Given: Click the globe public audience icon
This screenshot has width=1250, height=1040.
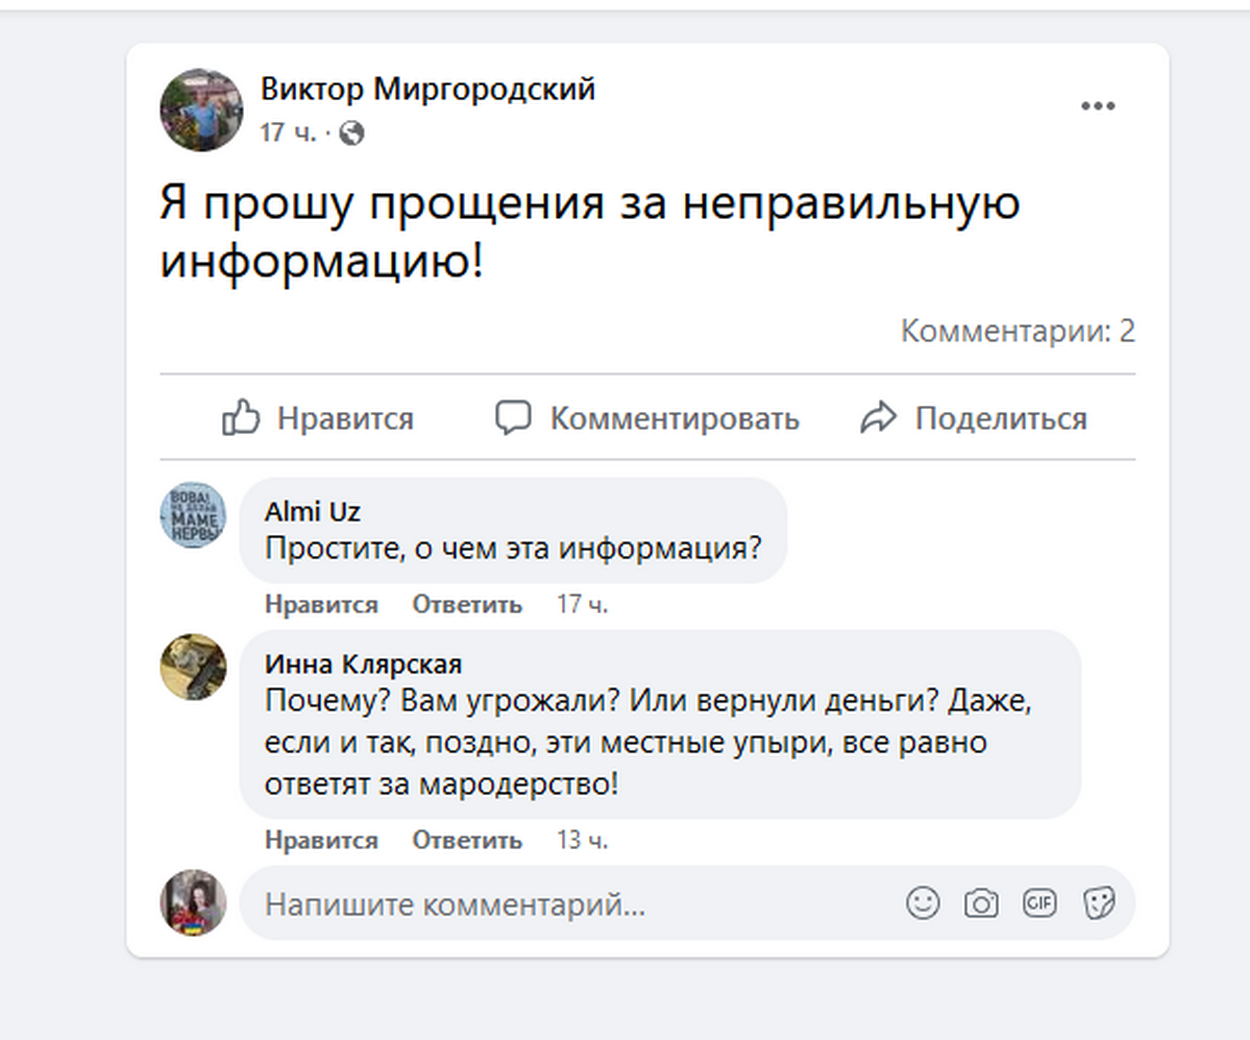Looking at the screenshot, I should pos(352,133).
